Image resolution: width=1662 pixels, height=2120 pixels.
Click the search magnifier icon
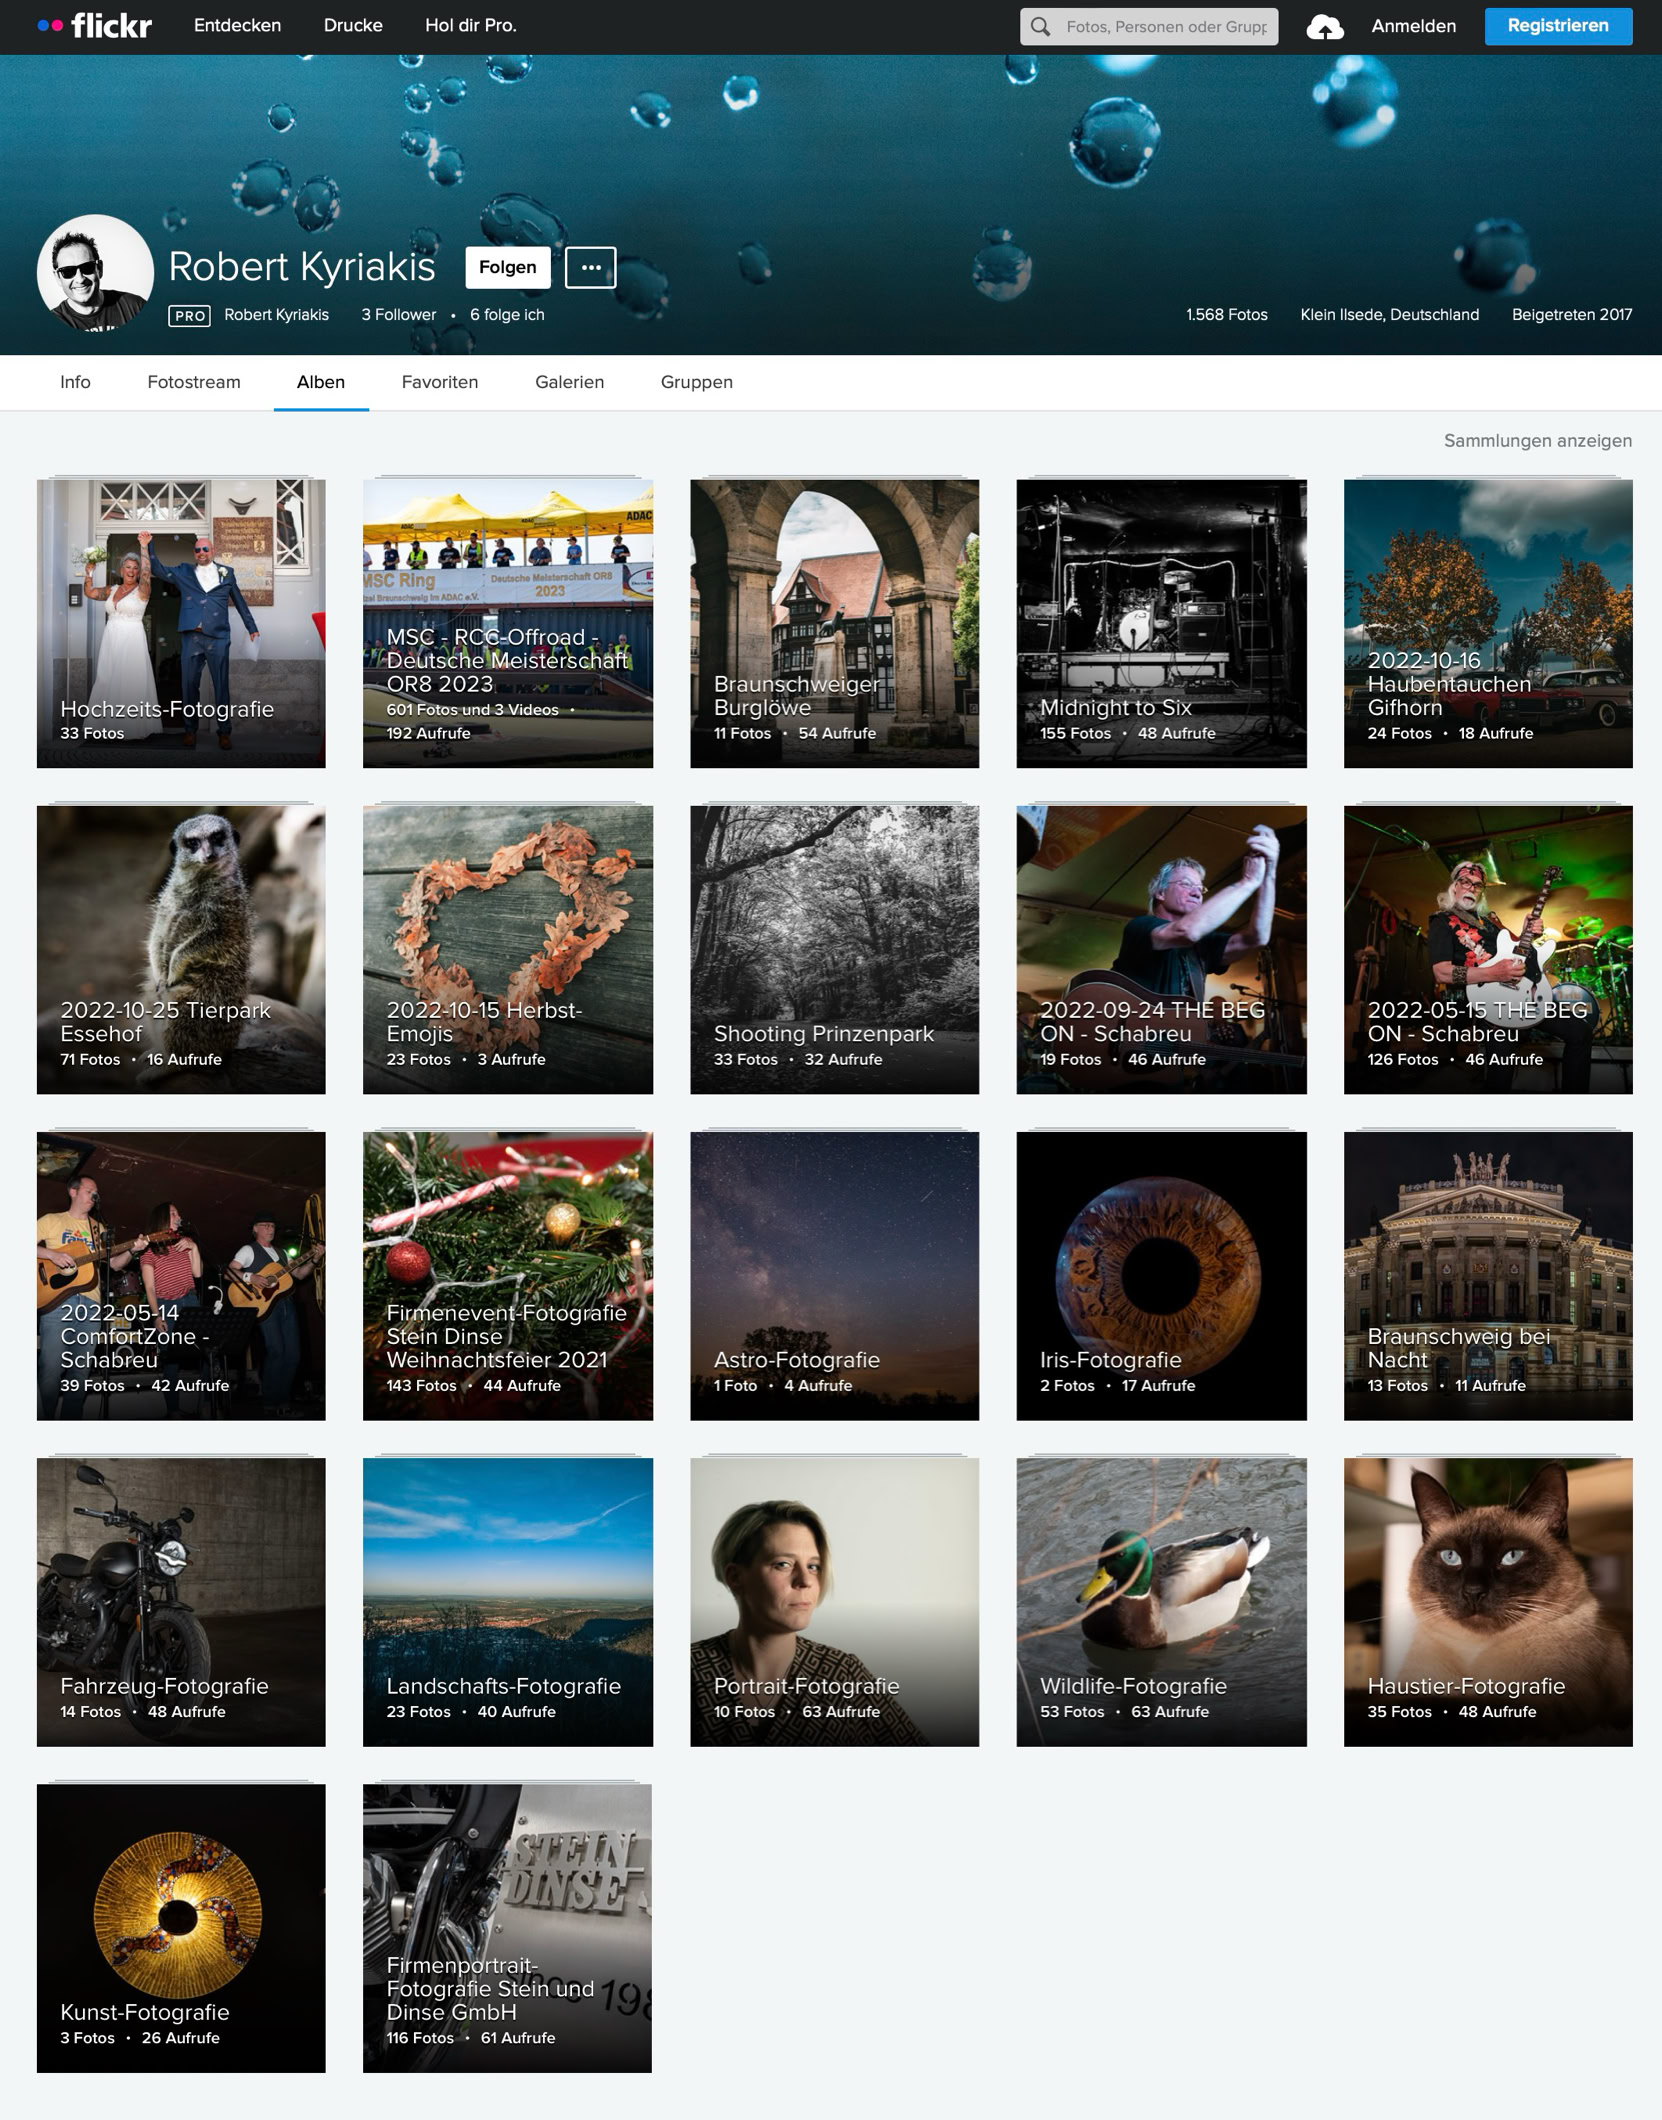click(x=1041, y=27)
